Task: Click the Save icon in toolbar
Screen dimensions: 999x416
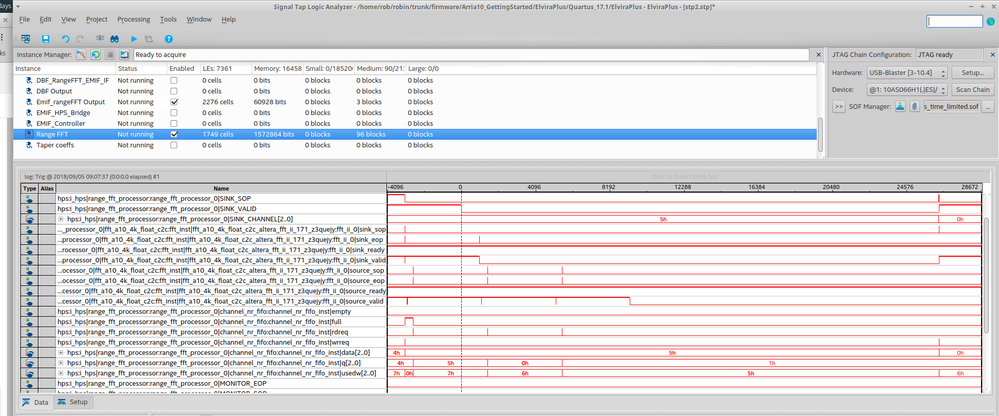Action: (46, 39)
